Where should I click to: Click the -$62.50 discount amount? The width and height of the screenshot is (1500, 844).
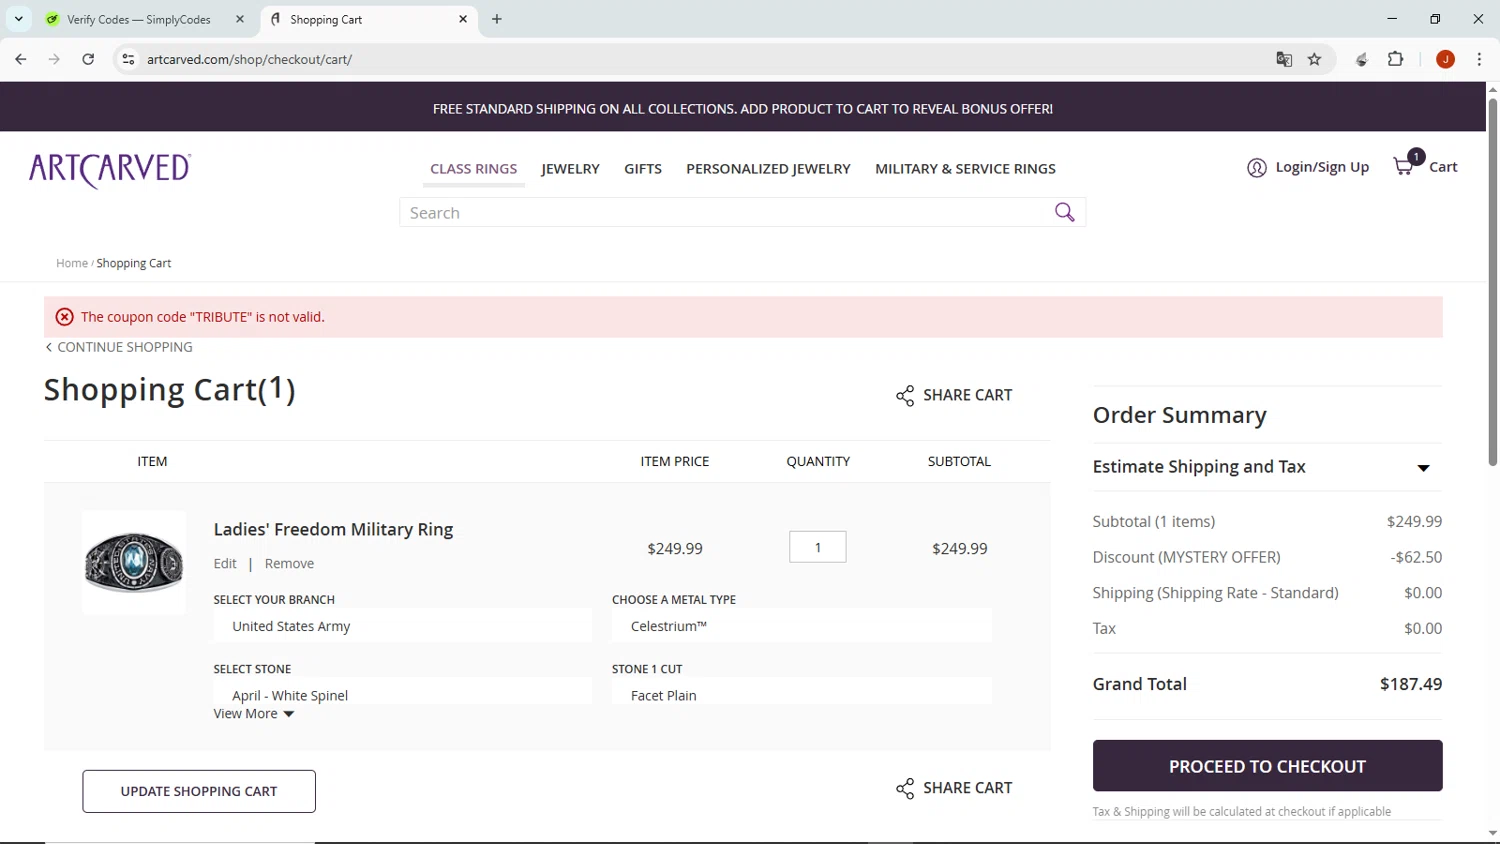pyautogui.click(x=1416, y=557)
